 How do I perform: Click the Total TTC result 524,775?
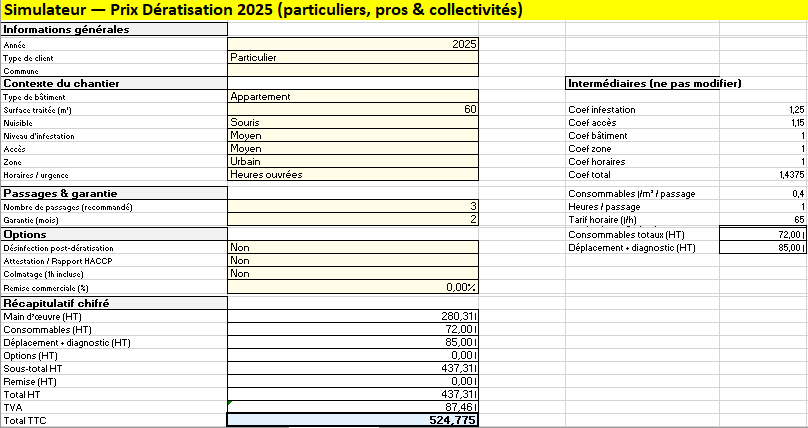[354, 421]
